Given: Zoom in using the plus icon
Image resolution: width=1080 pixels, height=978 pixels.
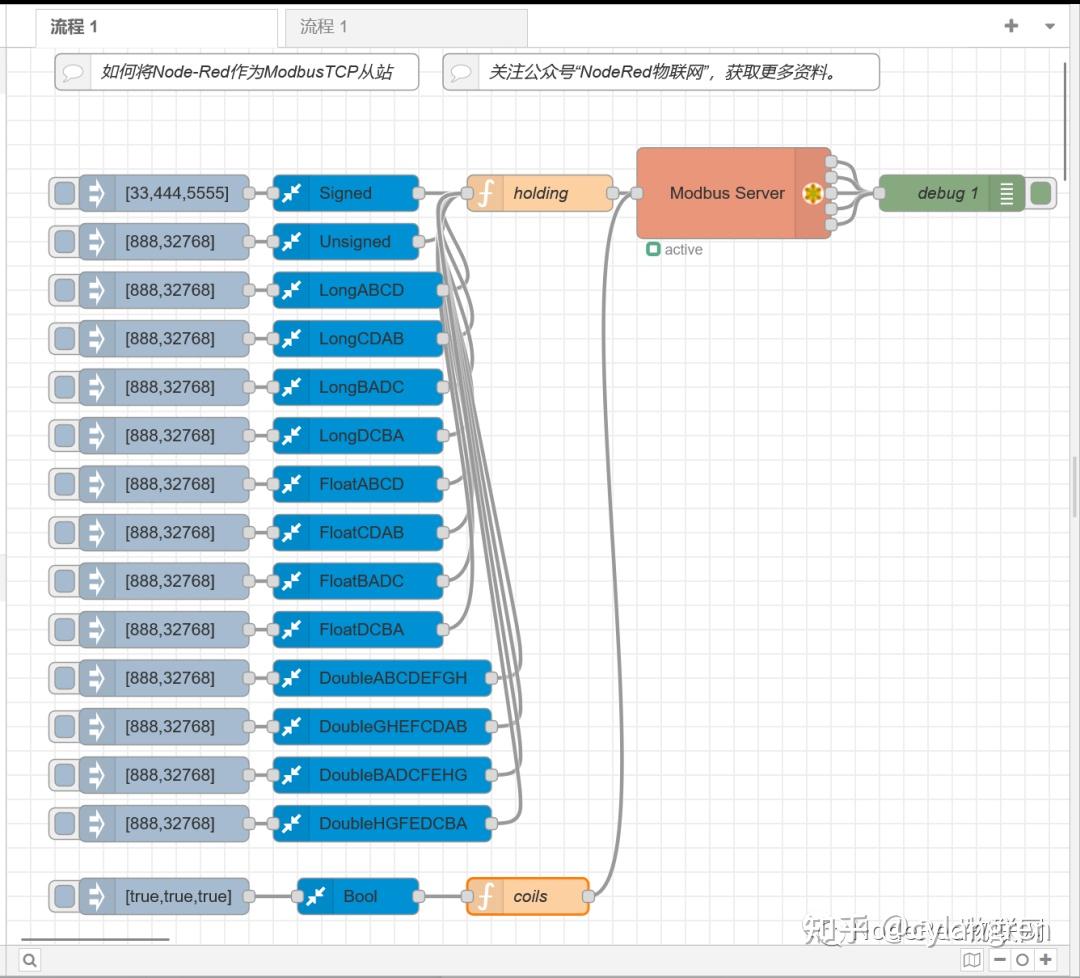Looking at the screenshot, I should (1045, 959).
